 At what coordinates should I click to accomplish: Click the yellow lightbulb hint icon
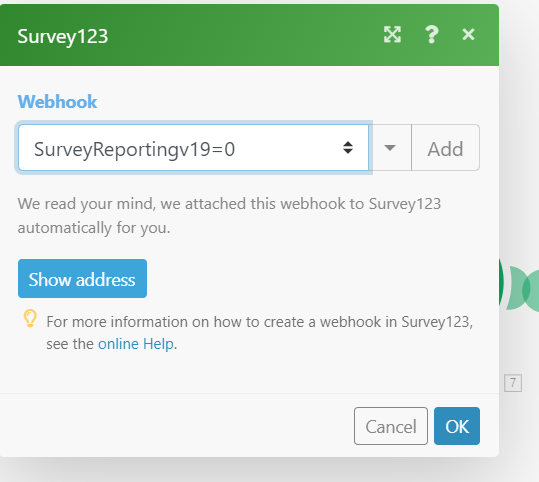click(30, 318)
